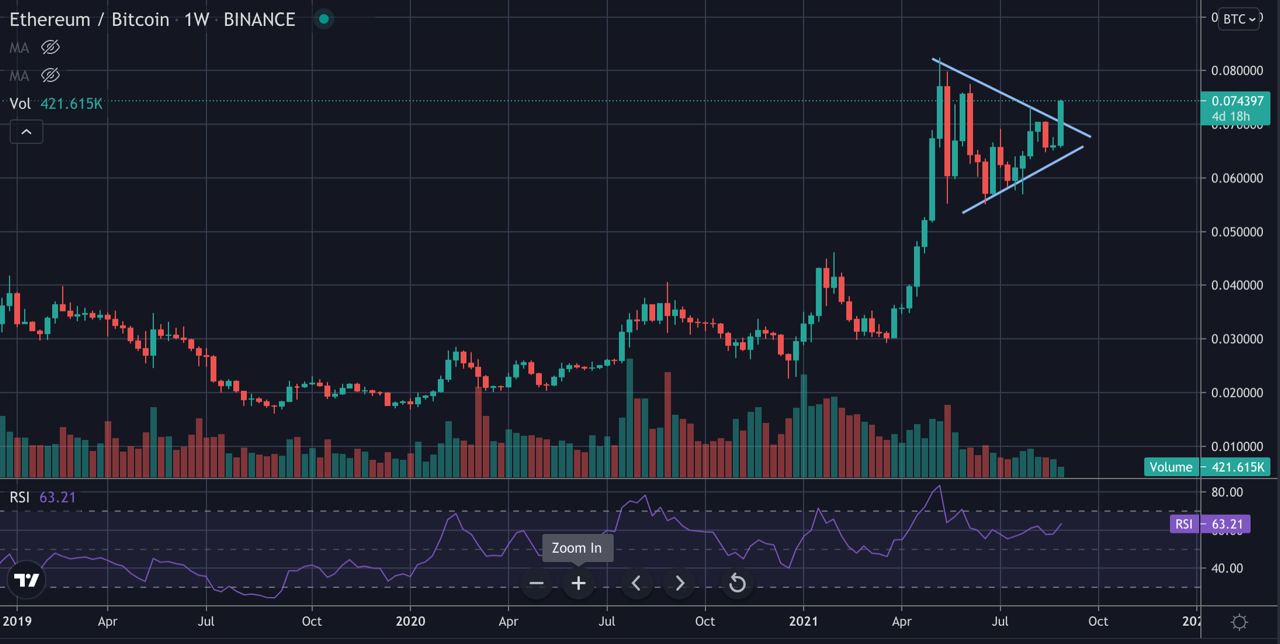This screenshot has height=644, width=1280.
Task: Click the 2019 time axis label
Action: [x=19, y=621]
